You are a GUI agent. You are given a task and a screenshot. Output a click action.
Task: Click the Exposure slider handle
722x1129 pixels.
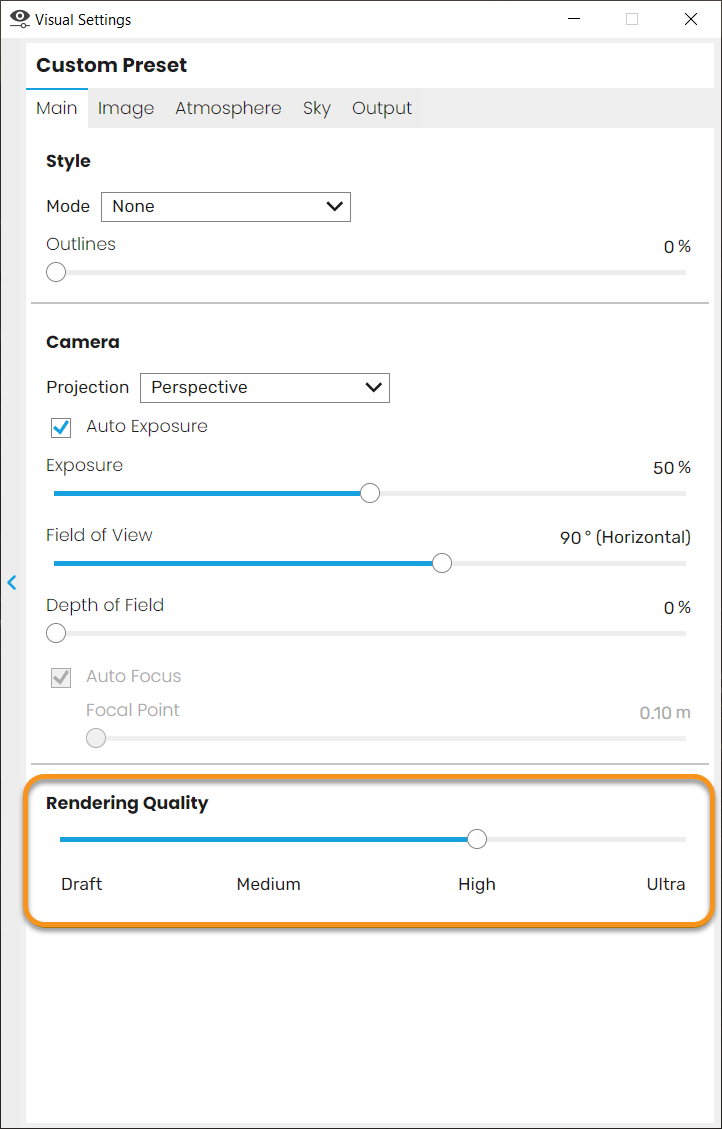369,493
